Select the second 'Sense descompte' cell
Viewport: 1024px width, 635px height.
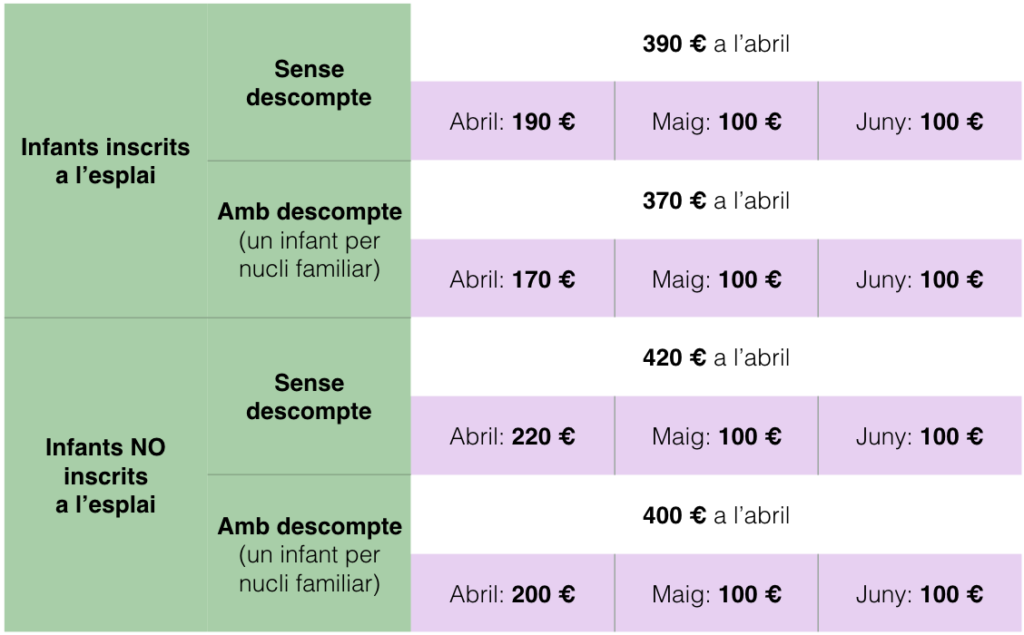(309, 397)
